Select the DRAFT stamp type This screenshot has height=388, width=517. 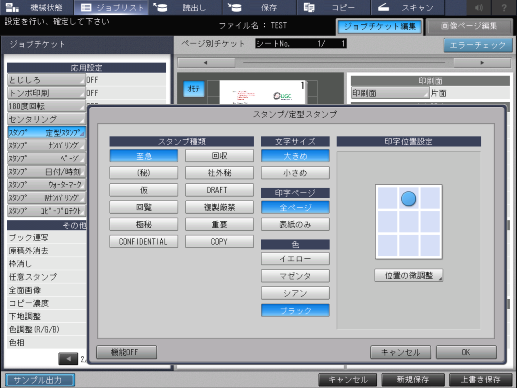(x=219, y=190)
